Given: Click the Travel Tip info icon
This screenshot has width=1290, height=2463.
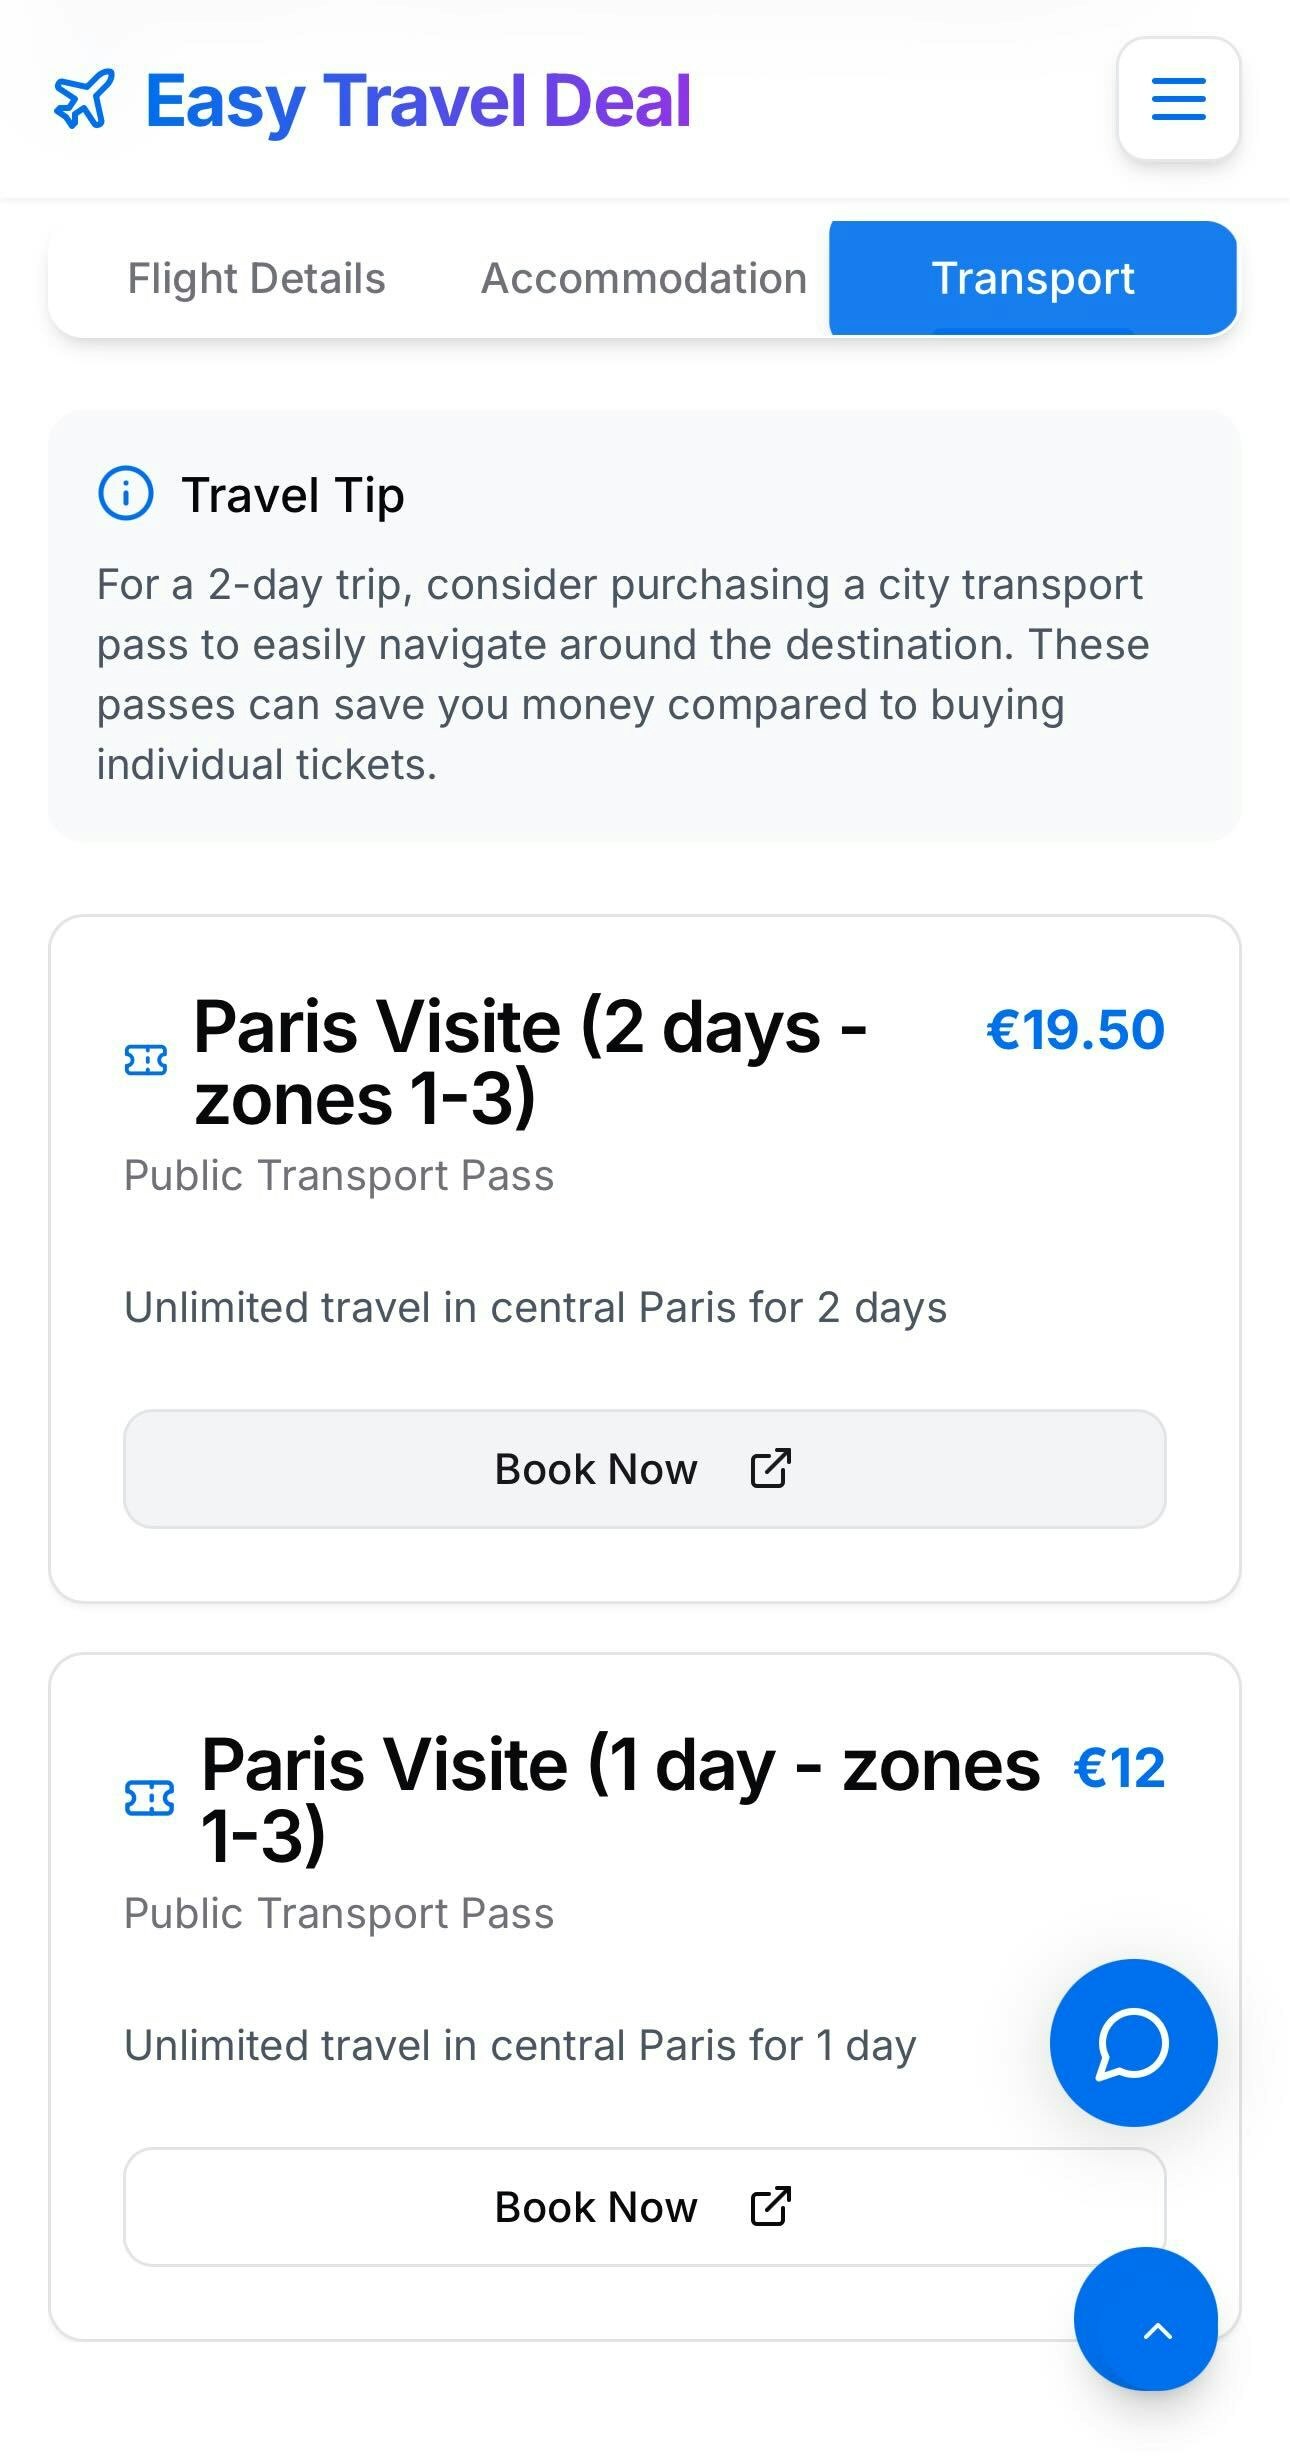Looking at the screenshot, I should pyautogui.click(x=126, y=493).
